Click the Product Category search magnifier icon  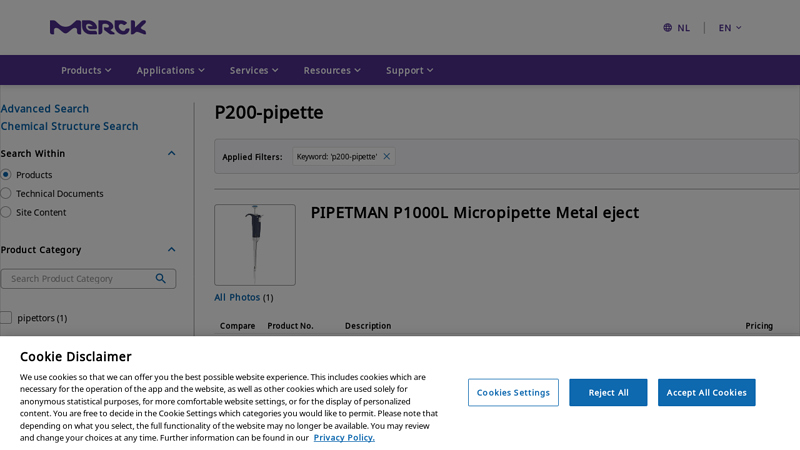[x=161, y=279]
